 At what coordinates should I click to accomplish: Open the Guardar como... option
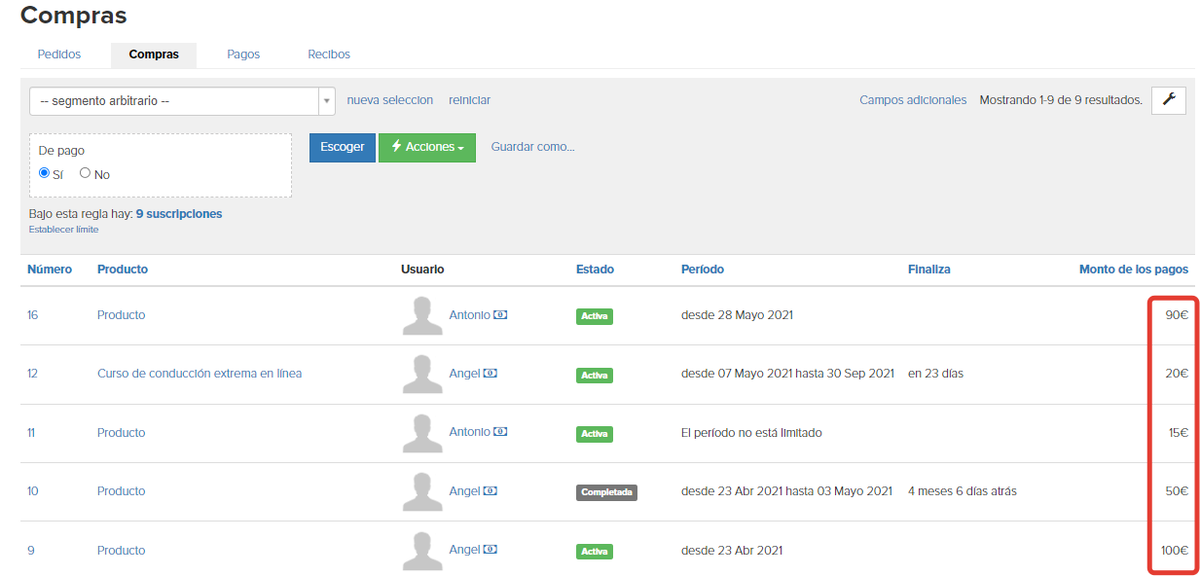click(x=533, y=147)
